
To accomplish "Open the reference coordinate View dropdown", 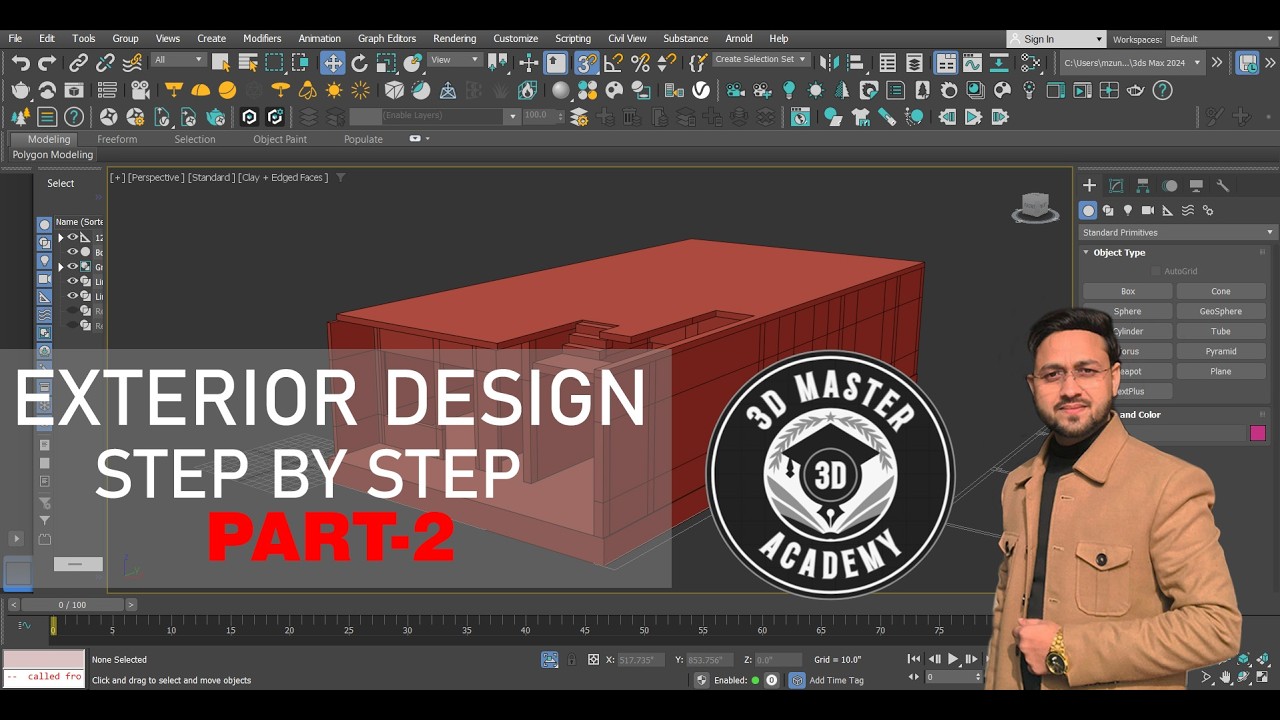I will coord(455,60).
